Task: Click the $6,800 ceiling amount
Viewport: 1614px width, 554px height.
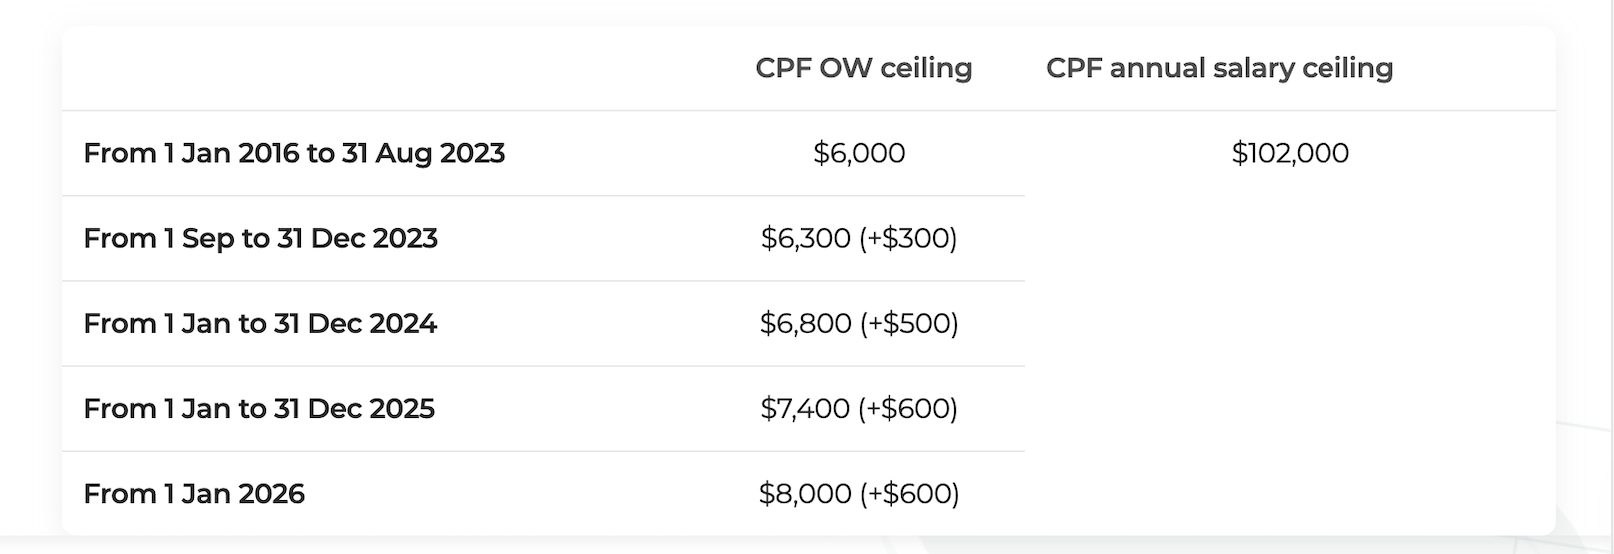Action: pyautogui.click(x=805, y=323)
